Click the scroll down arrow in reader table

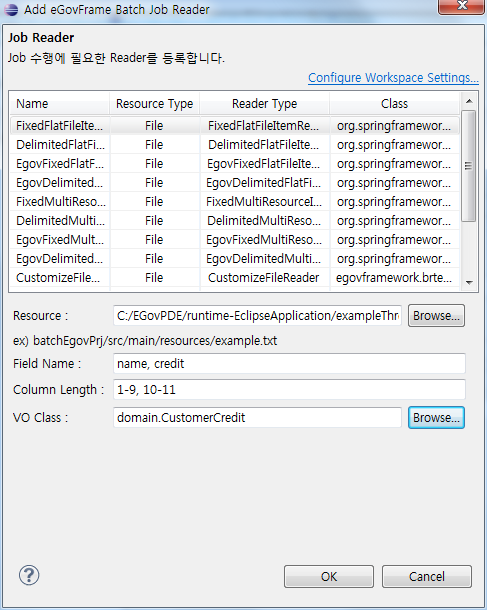click(x=469, y=282)
